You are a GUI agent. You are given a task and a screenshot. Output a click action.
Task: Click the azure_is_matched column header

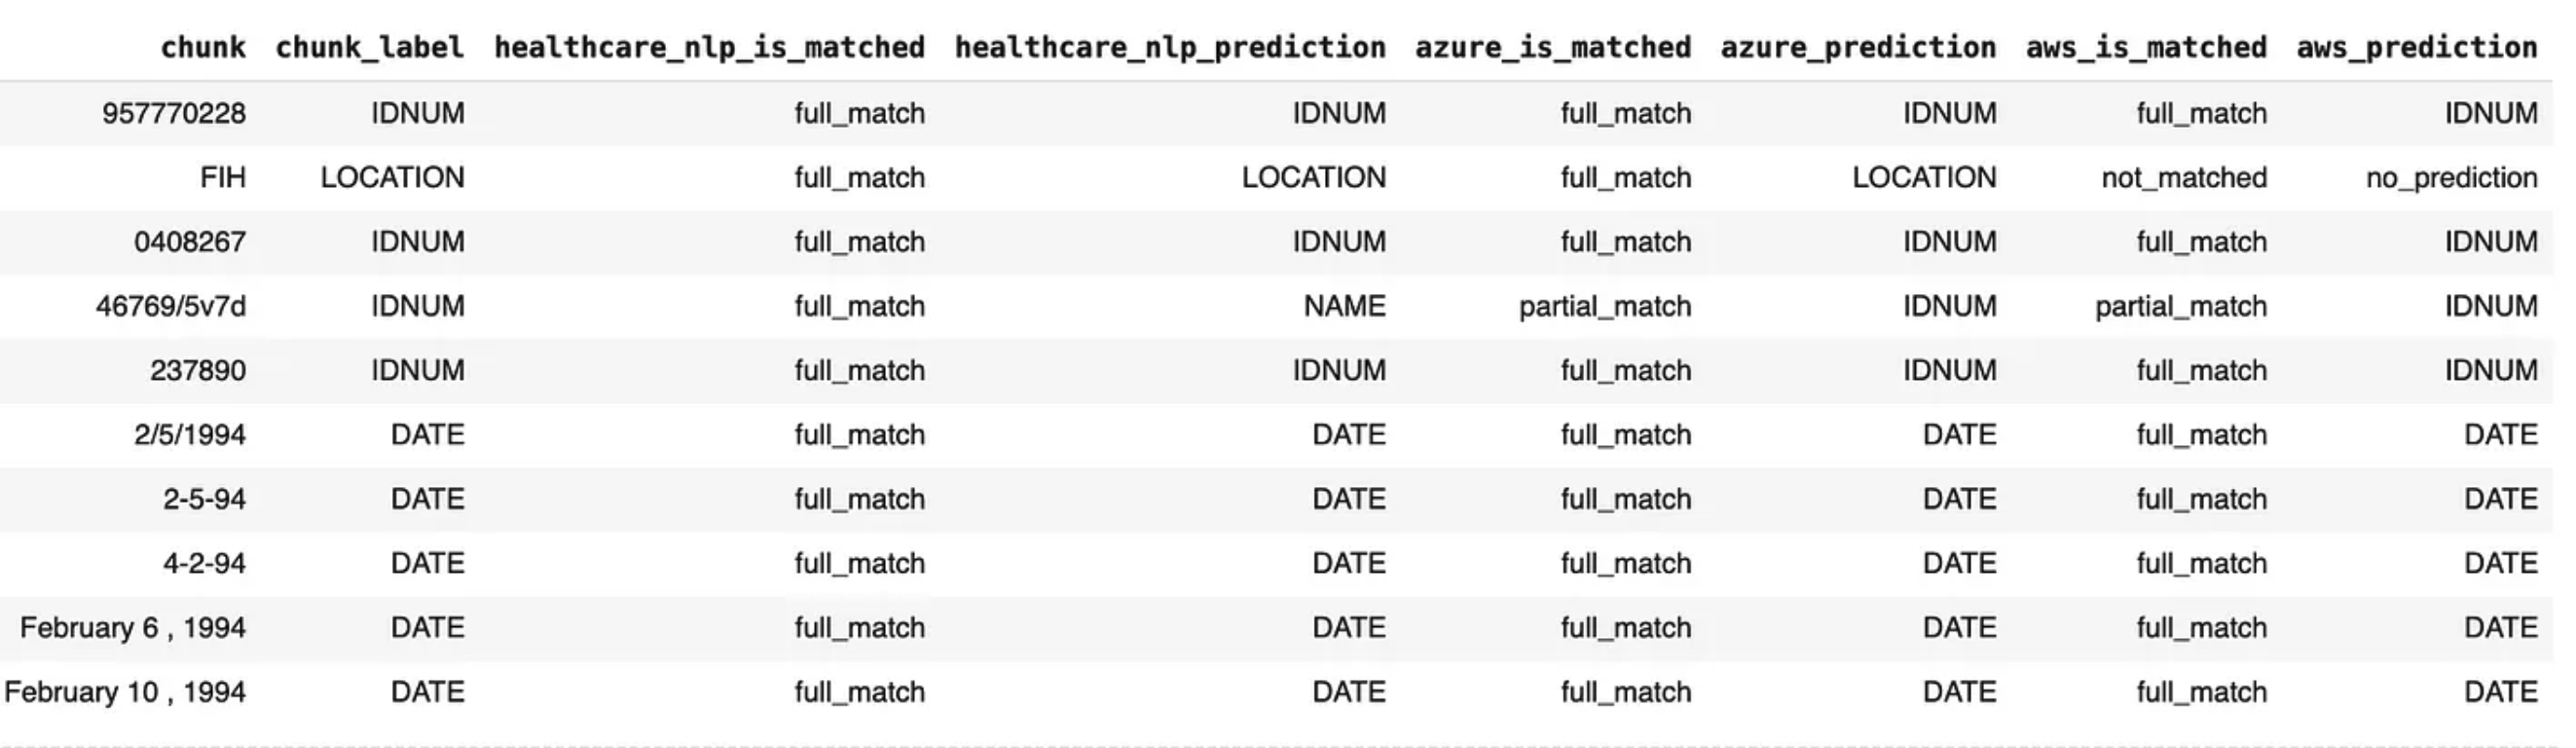pyautogui.click(x=1553, y=47)
